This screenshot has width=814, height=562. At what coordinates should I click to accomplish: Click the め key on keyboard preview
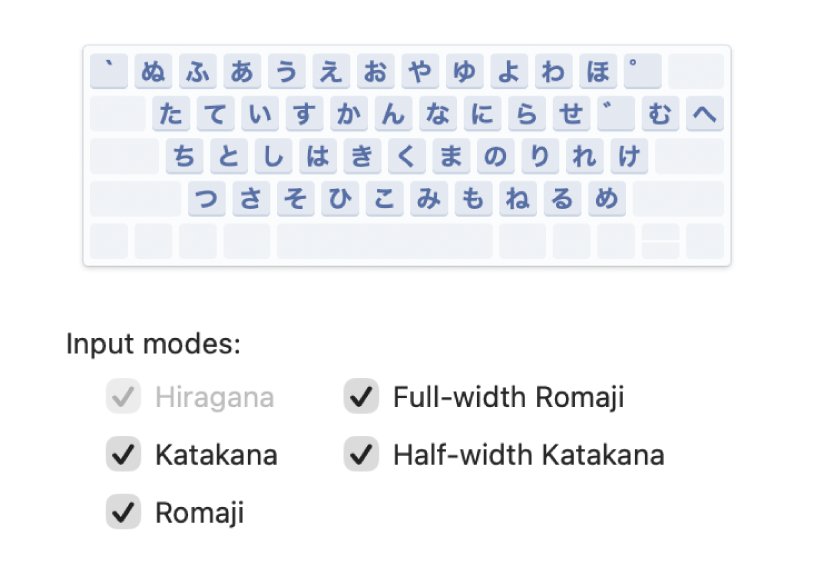pyautogui.click(x=605, y=199)
